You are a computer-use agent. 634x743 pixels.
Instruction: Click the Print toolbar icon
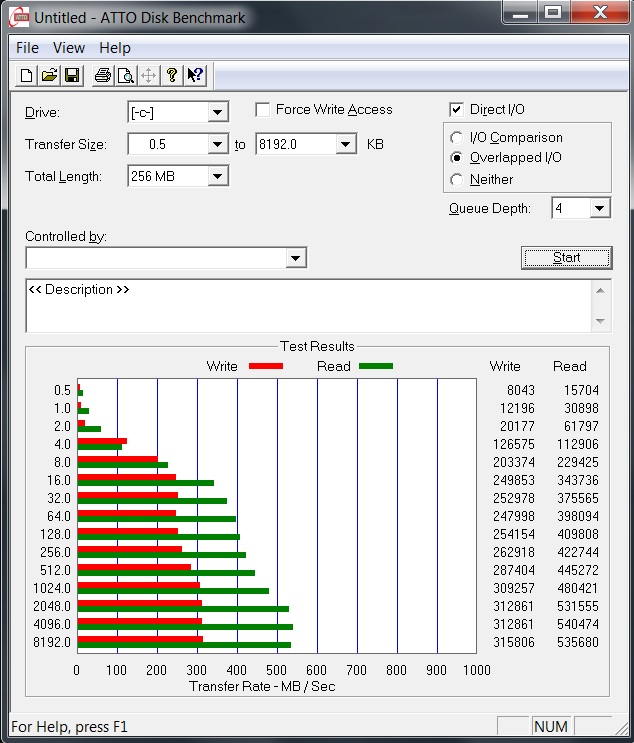click(102, 76)
